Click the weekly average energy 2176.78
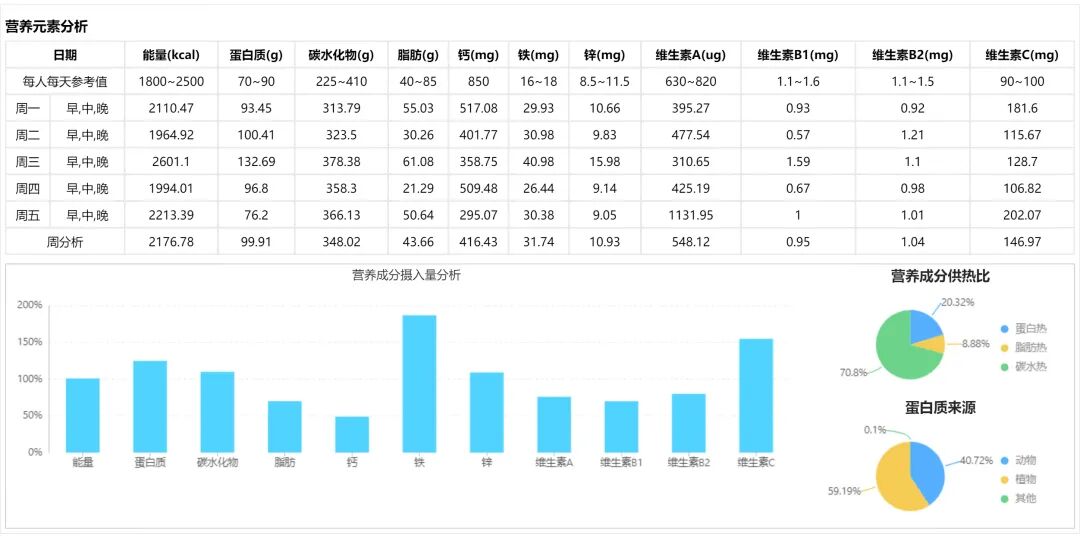This screenshot has width=1080, height=552. [171, 242]
